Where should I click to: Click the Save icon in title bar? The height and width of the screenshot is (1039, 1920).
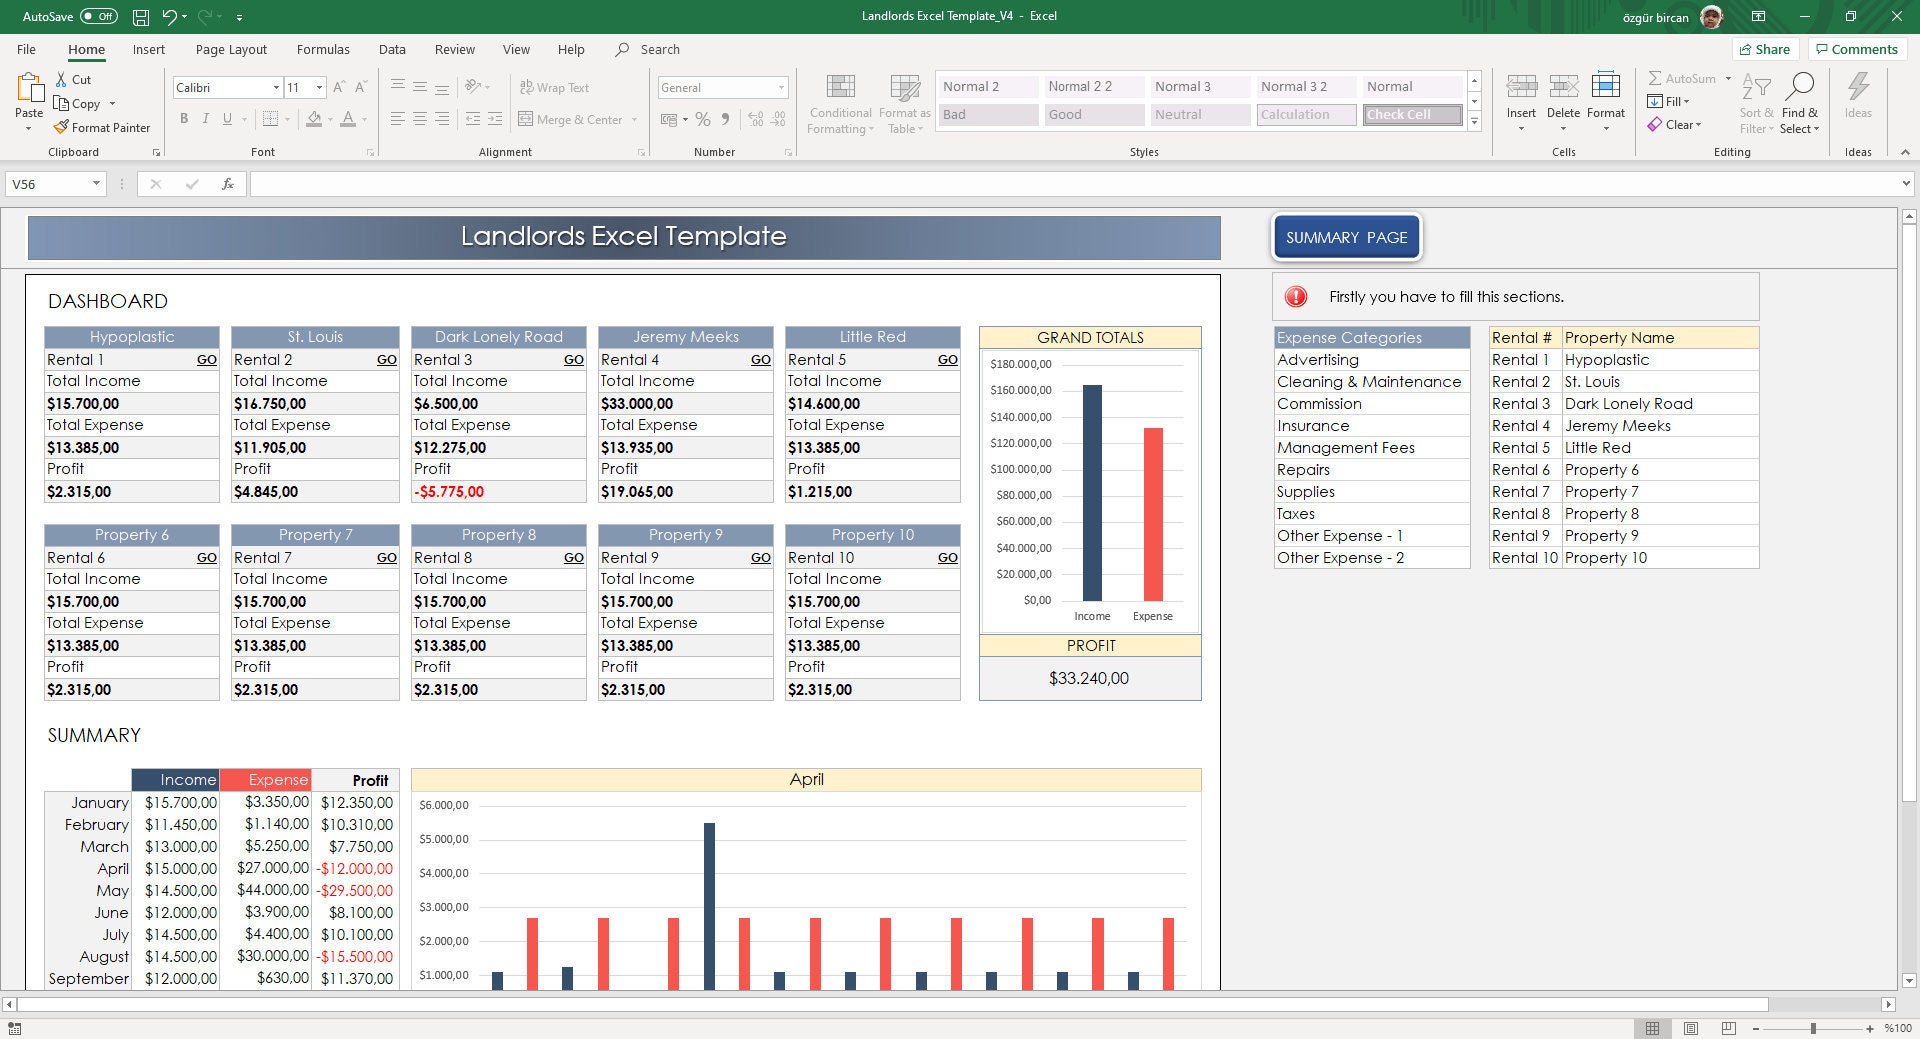(141, 17)
